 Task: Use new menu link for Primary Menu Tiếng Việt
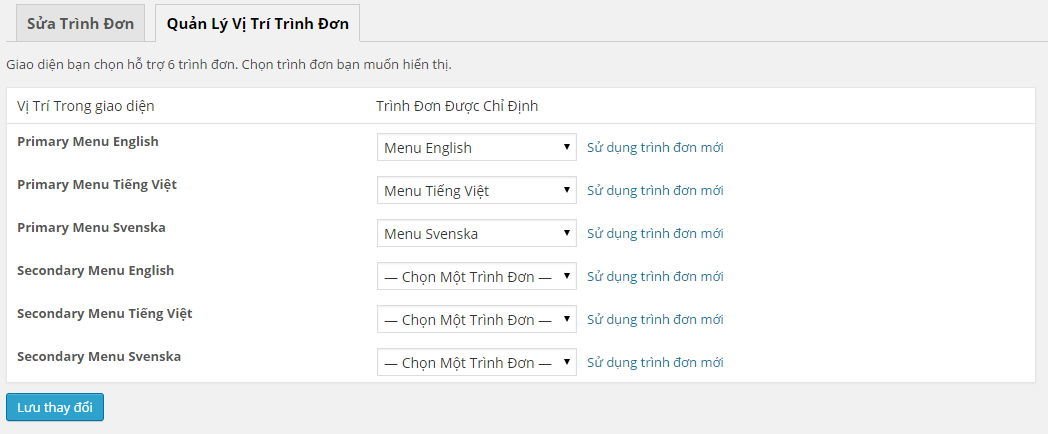point(654,190)
